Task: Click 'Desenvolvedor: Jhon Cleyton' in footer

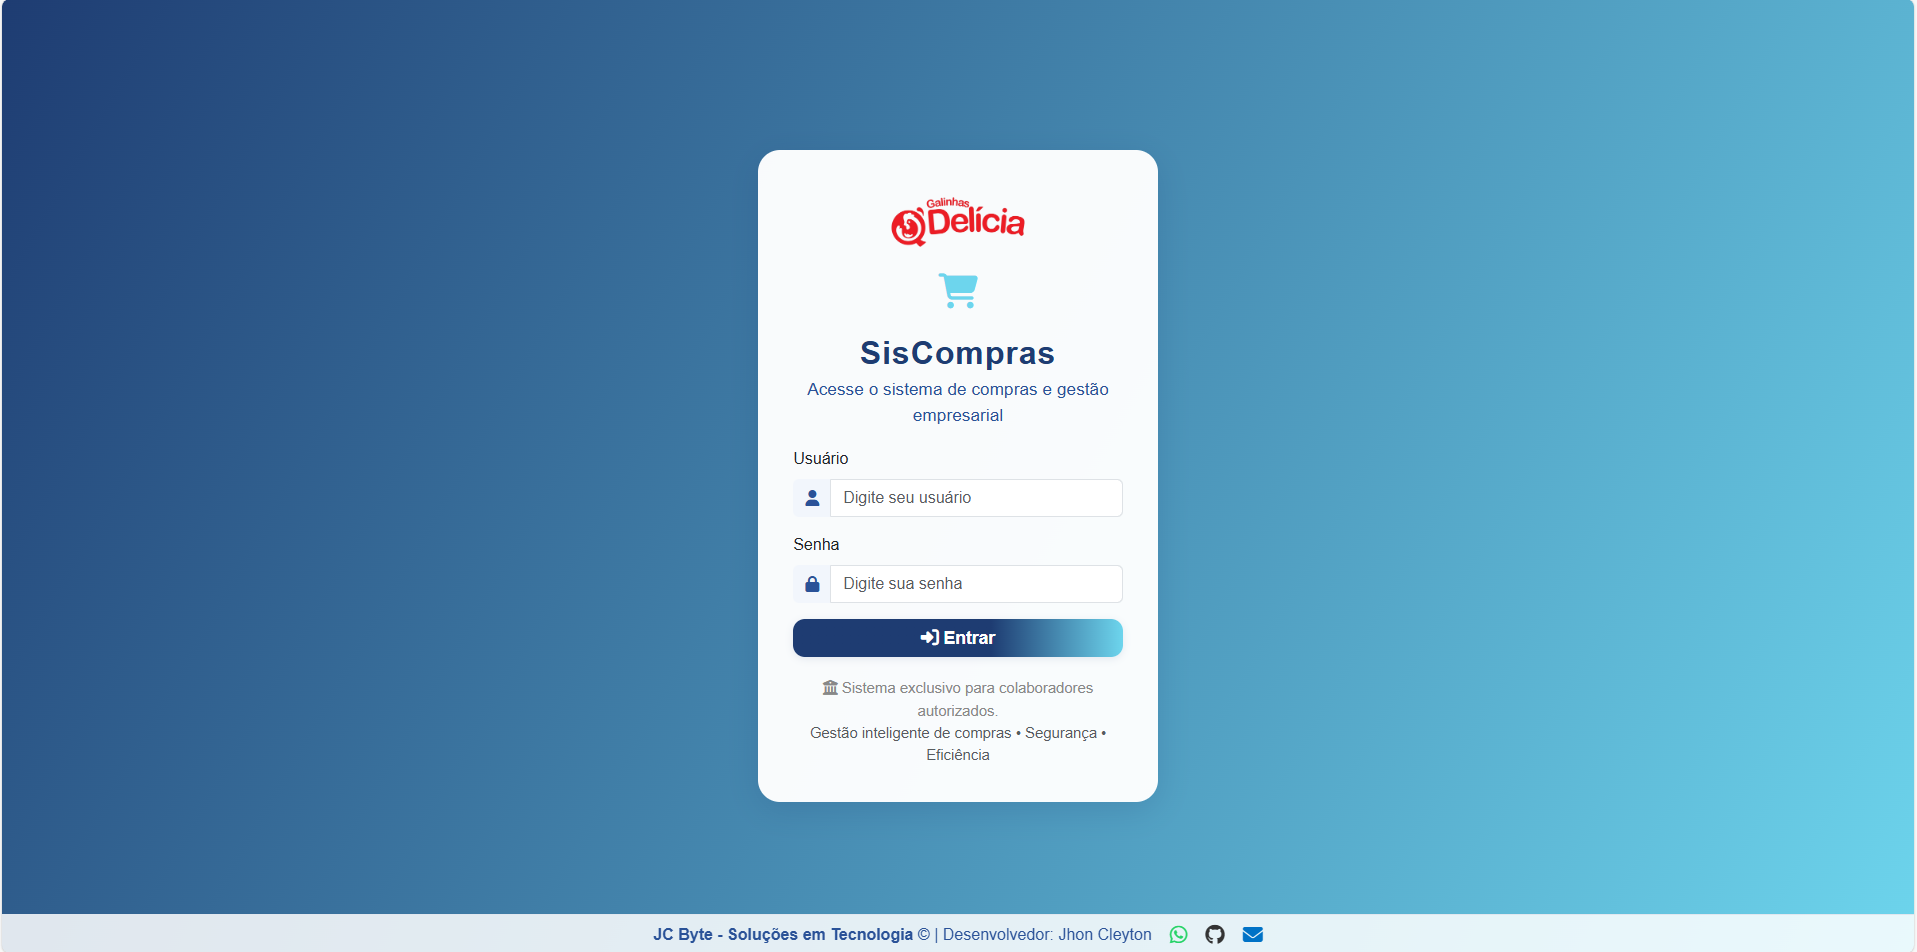Action: tap(1046, 934)
